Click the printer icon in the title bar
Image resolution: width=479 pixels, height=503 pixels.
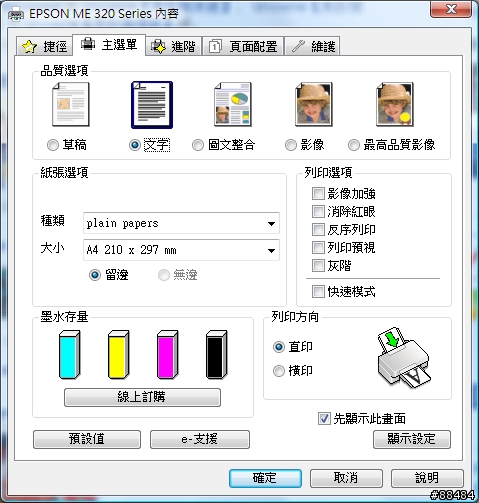pos(16,14)
